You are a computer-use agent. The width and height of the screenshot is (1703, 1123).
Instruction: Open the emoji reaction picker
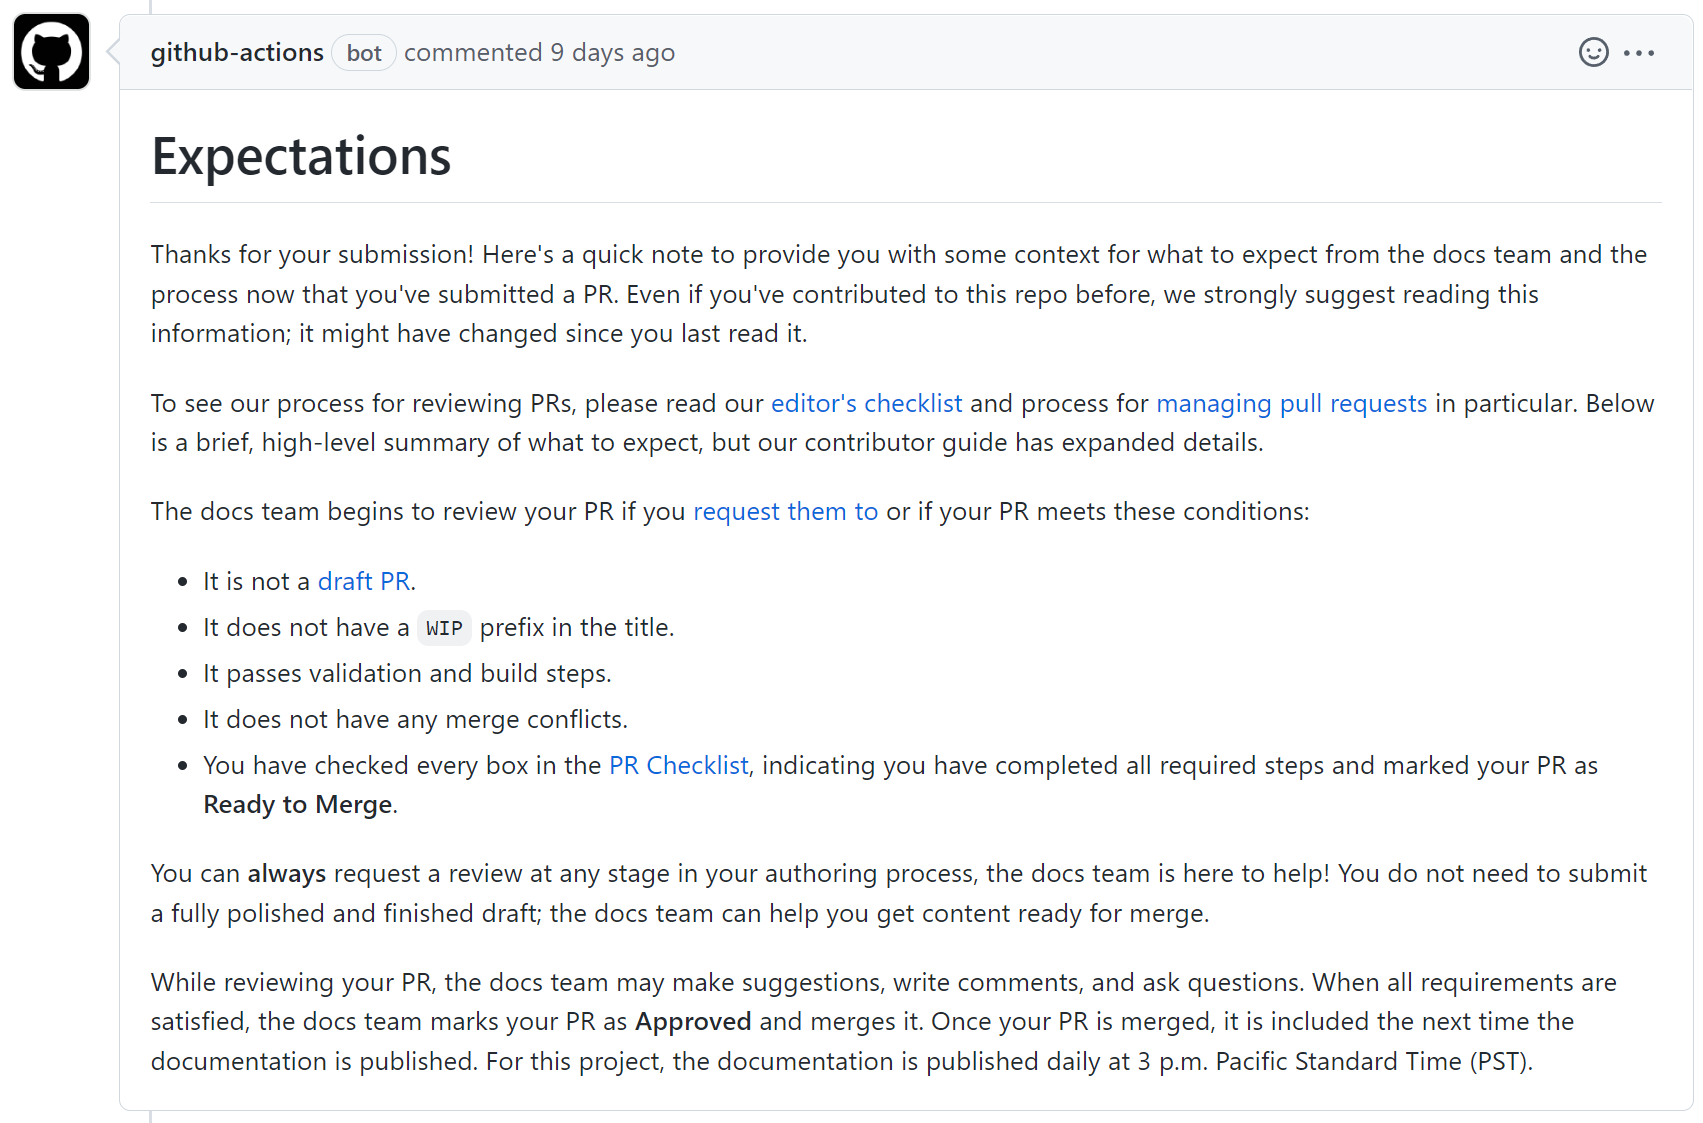click(x=1593, y=52)
